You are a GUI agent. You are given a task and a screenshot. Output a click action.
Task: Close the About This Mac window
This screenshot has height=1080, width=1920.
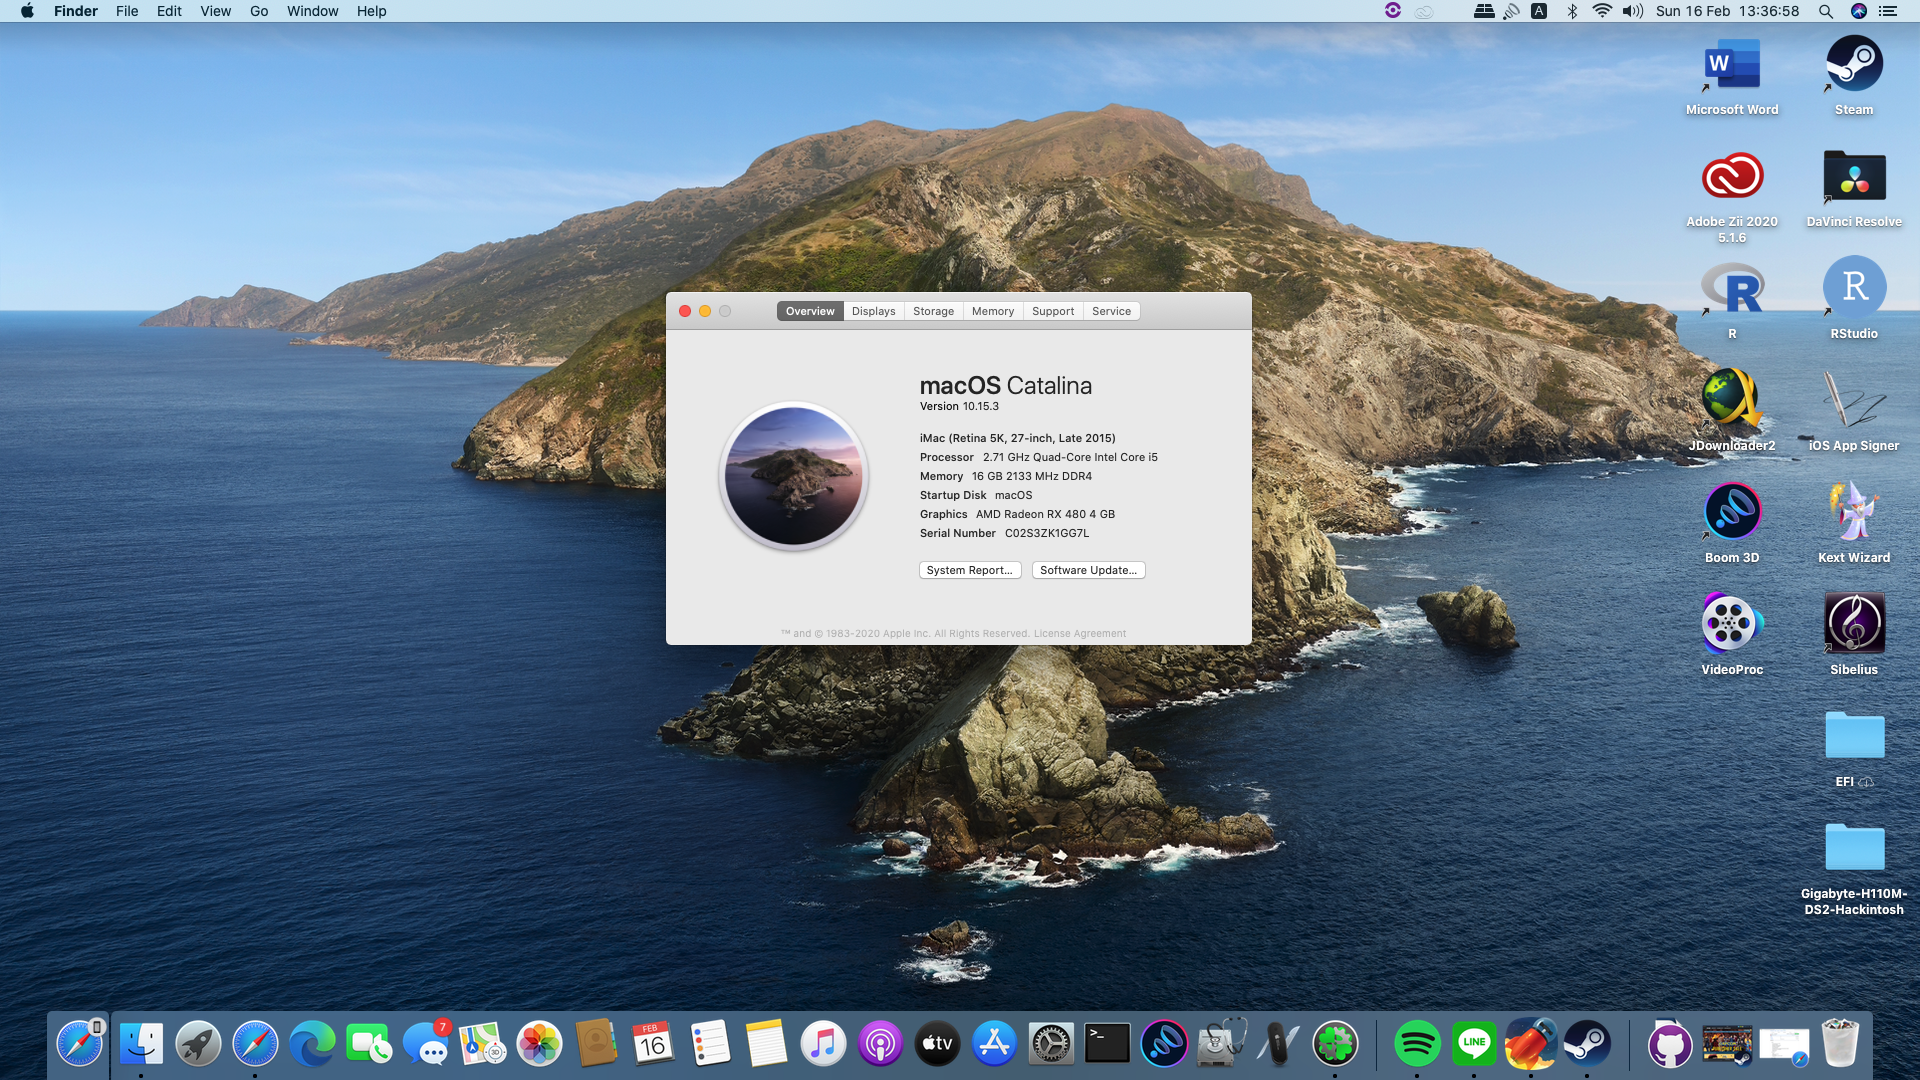(x=685, y=311)
